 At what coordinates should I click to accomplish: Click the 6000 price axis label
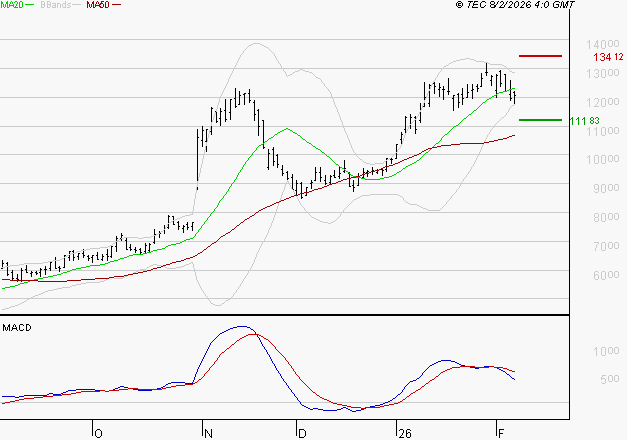click(606, 275)
